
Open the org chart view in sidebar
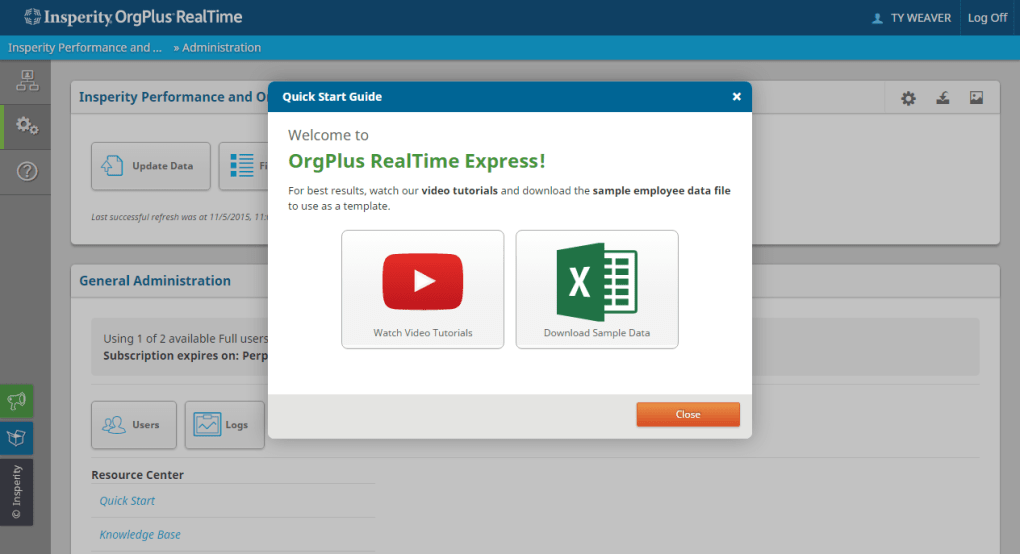(27, 82)
